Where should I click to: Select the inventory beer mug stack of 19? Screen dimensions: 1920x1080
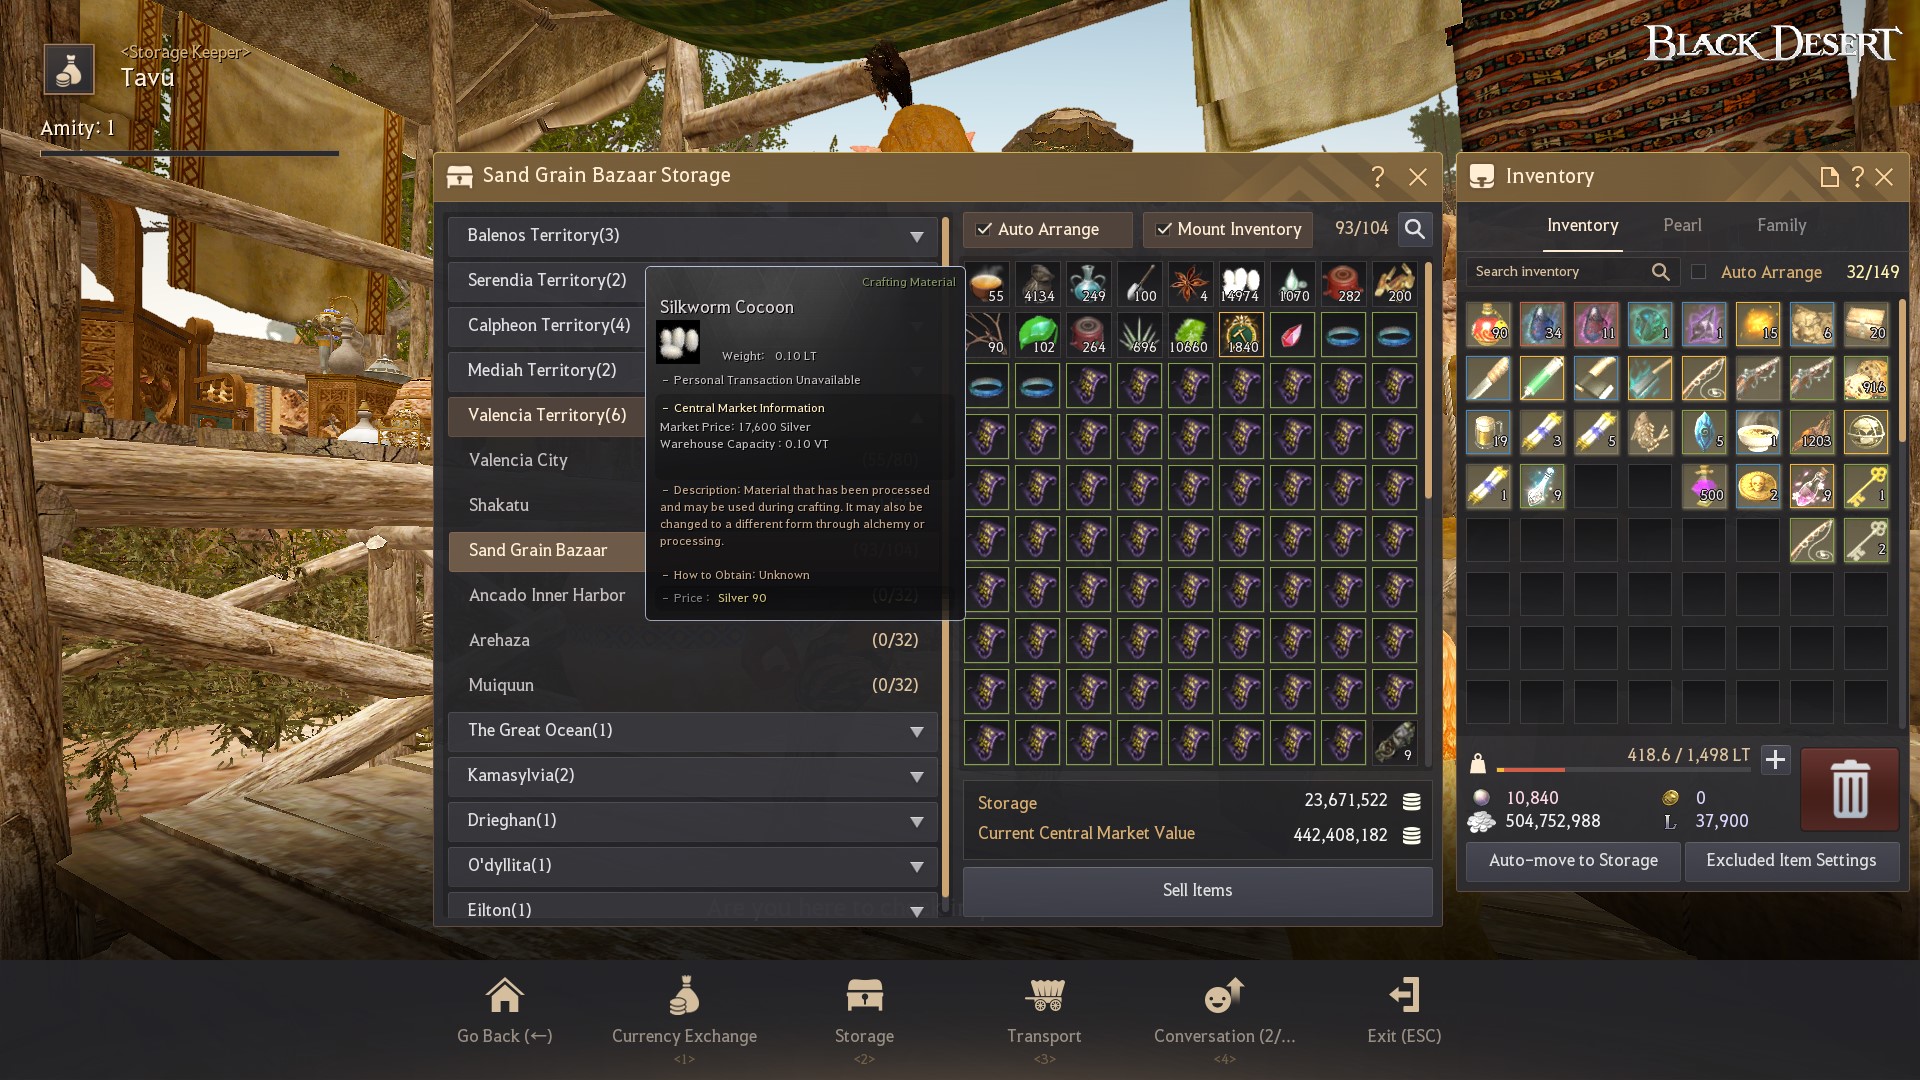1488,432
